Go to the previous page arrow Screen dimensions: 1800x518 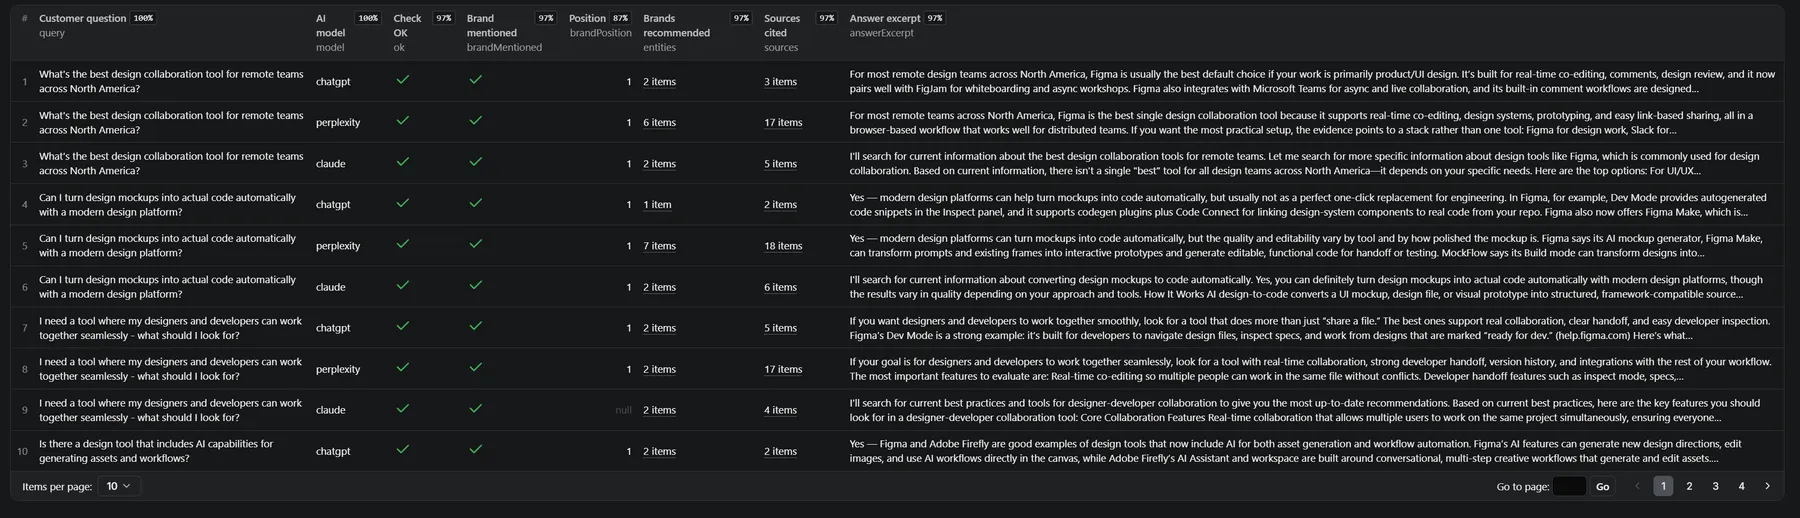click(1637, 486)
